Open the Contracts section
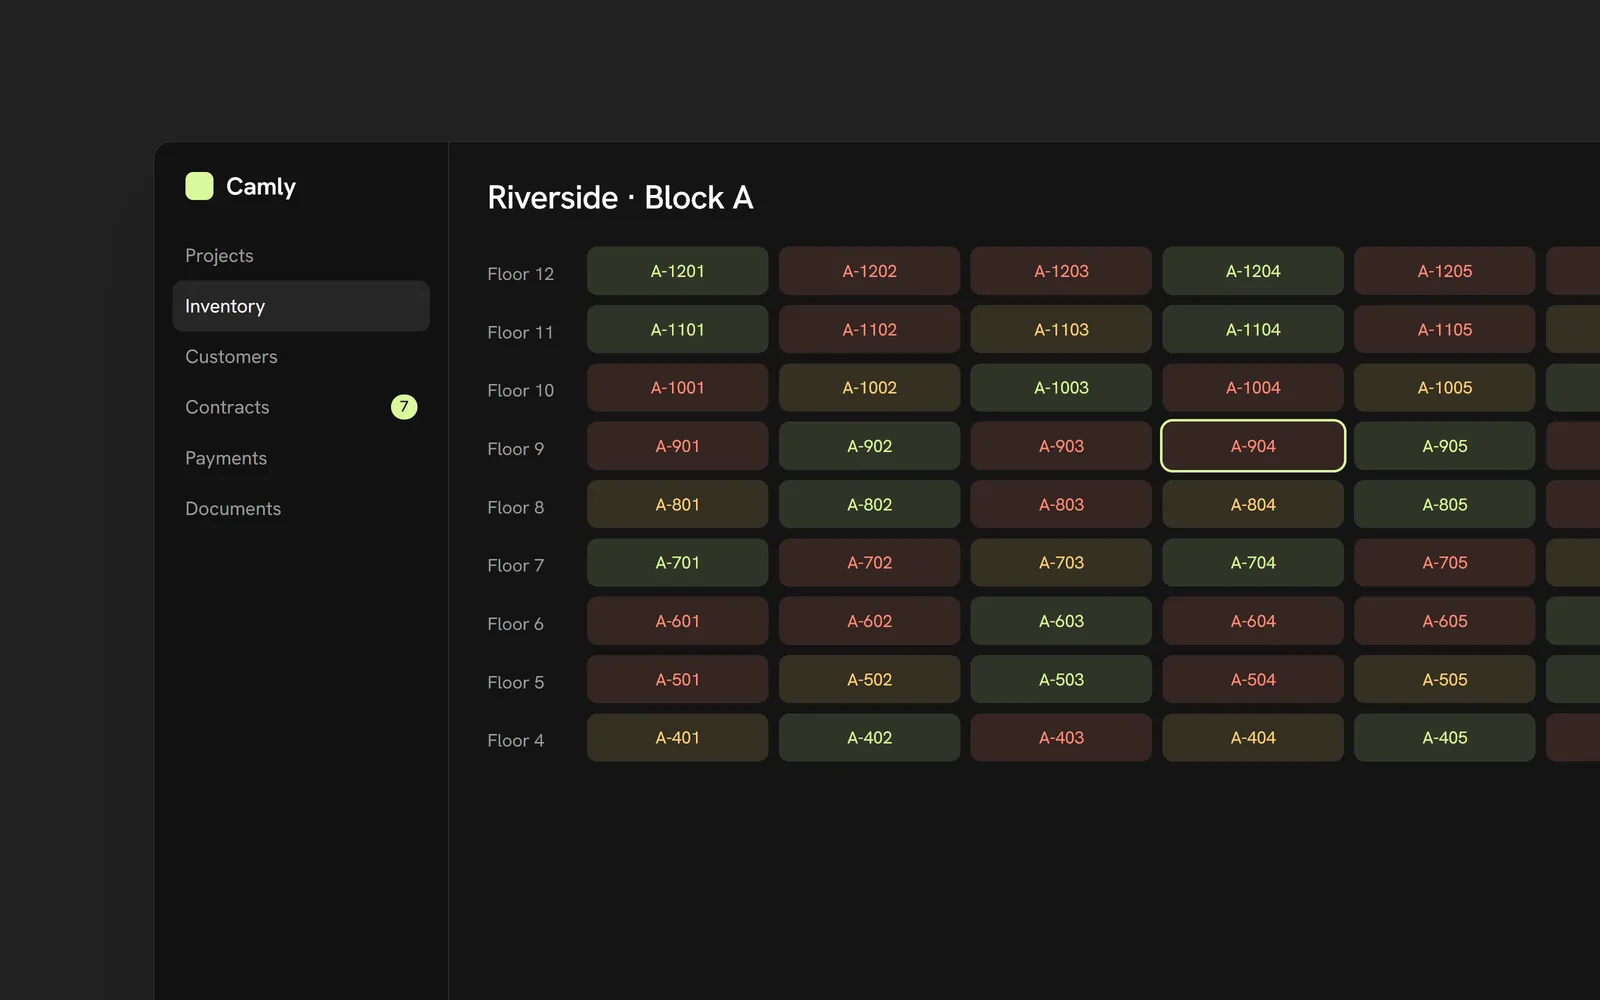1600x1000 pixels. (x=301, y=407)
